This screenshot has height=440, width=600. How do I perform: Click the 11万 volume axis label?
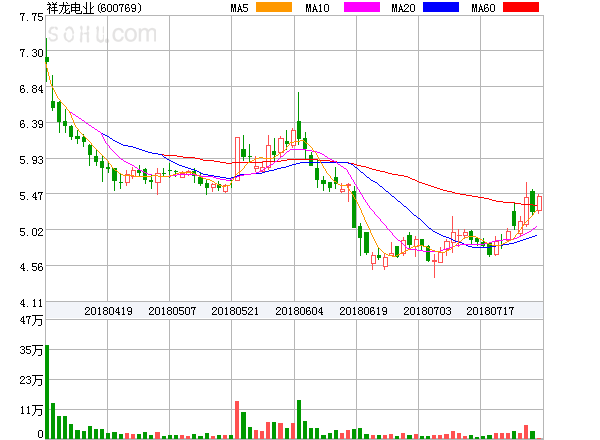tap(31, 410)
